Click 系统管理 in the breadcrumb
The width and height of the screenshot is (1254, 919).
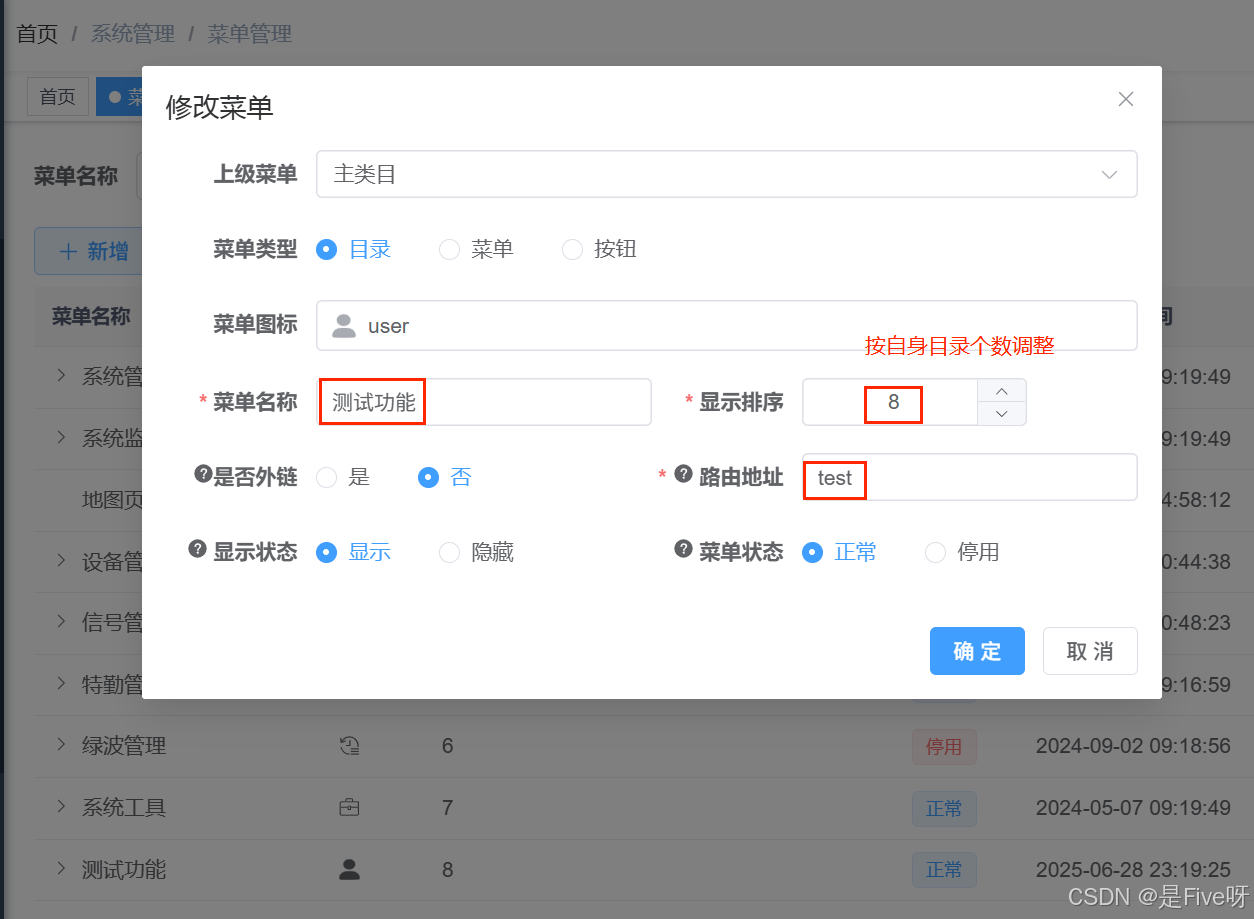pyautogui.click(x=133, y=34)
